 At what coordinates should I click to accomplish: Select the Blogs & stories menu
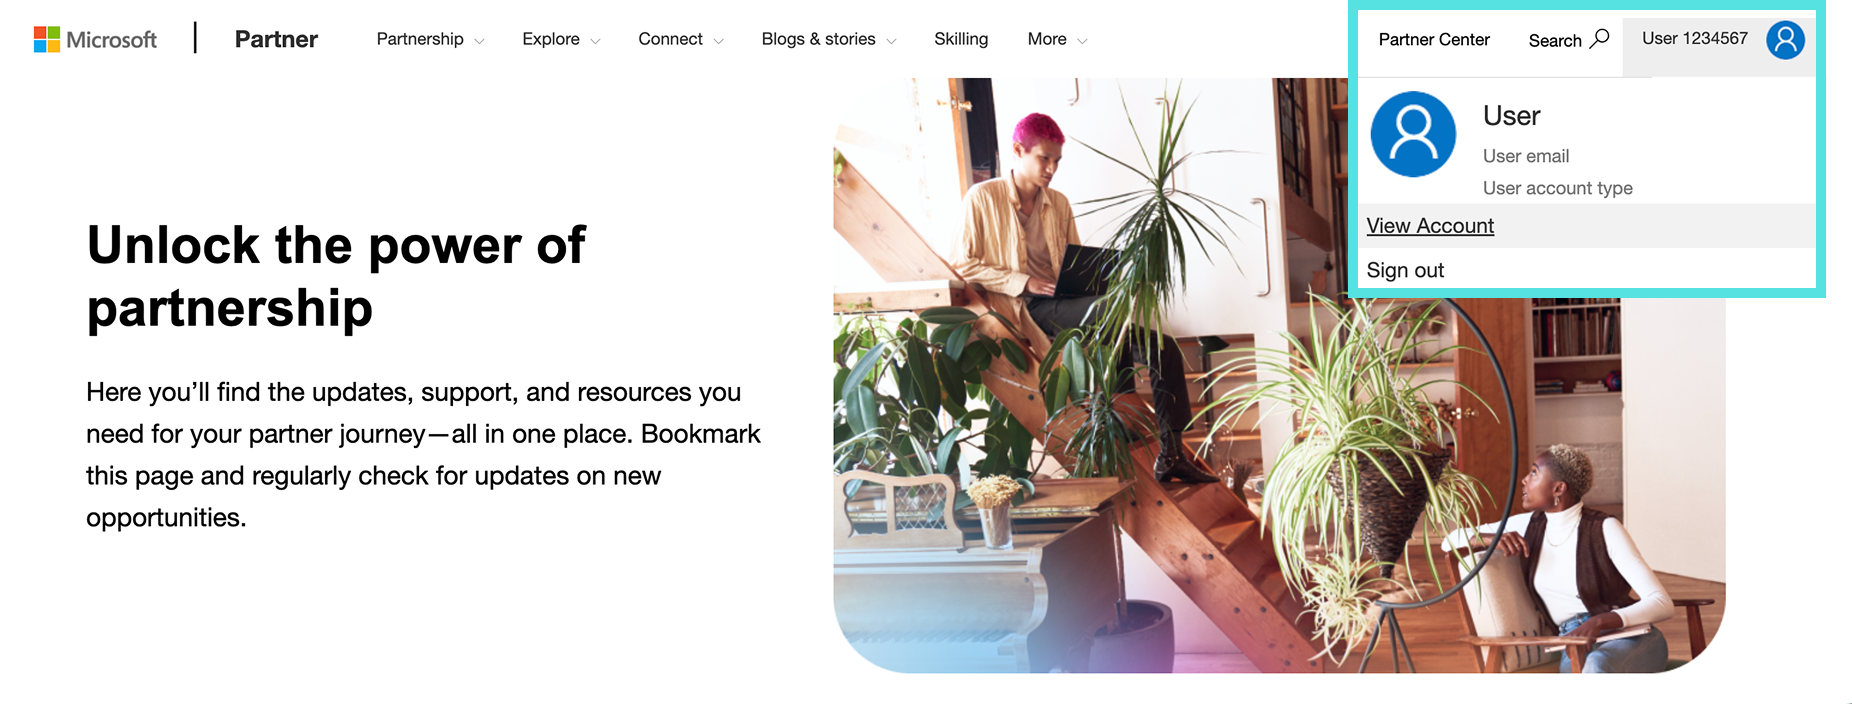pos(818,39)
